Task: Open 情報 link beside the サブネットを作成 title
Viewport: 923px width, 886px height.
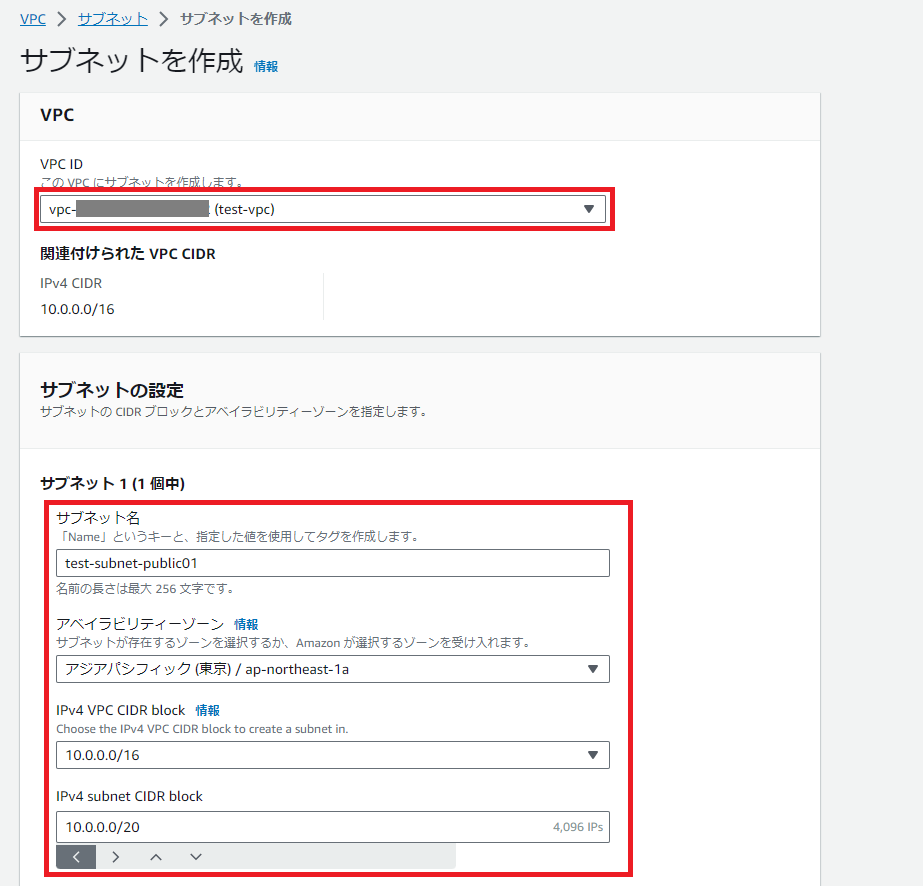Action: [x=266, y=66]
